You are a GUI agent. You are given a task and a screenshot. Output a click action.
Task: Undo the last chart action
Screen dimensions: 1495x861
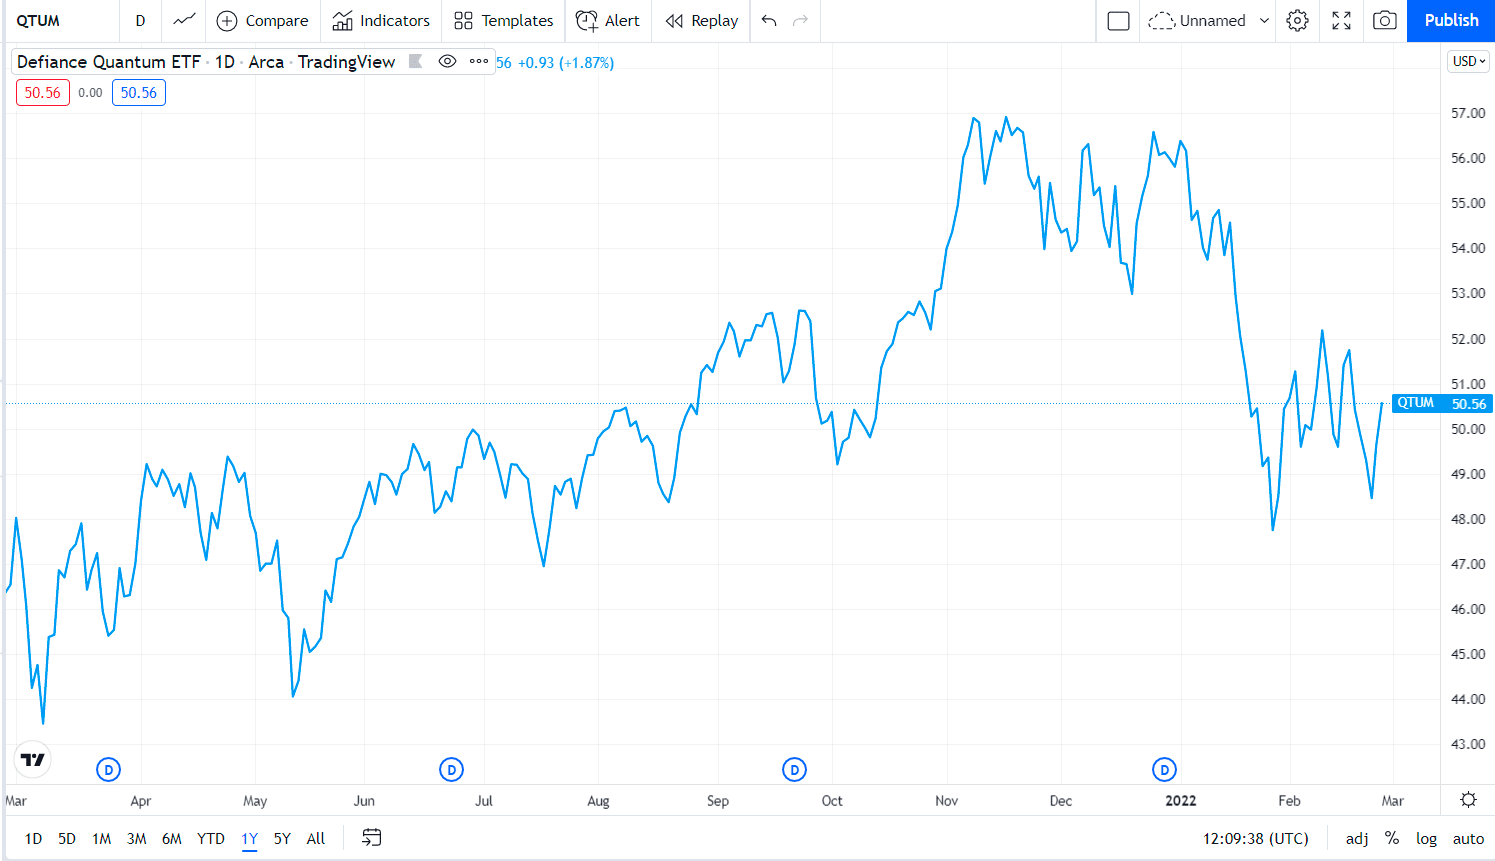[769, 20]
